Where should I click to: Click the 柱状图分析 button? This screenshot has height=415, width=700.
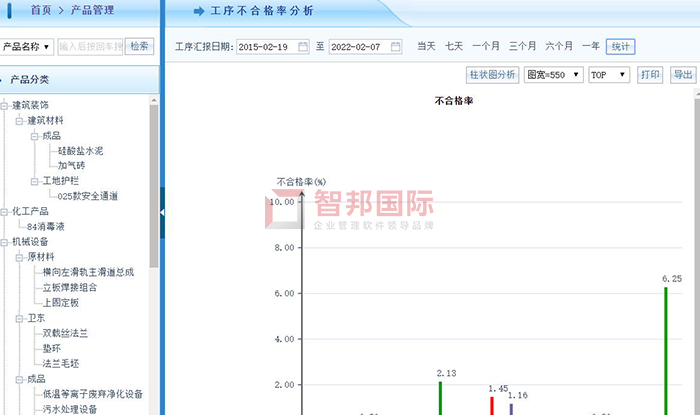tap(492, 75)
